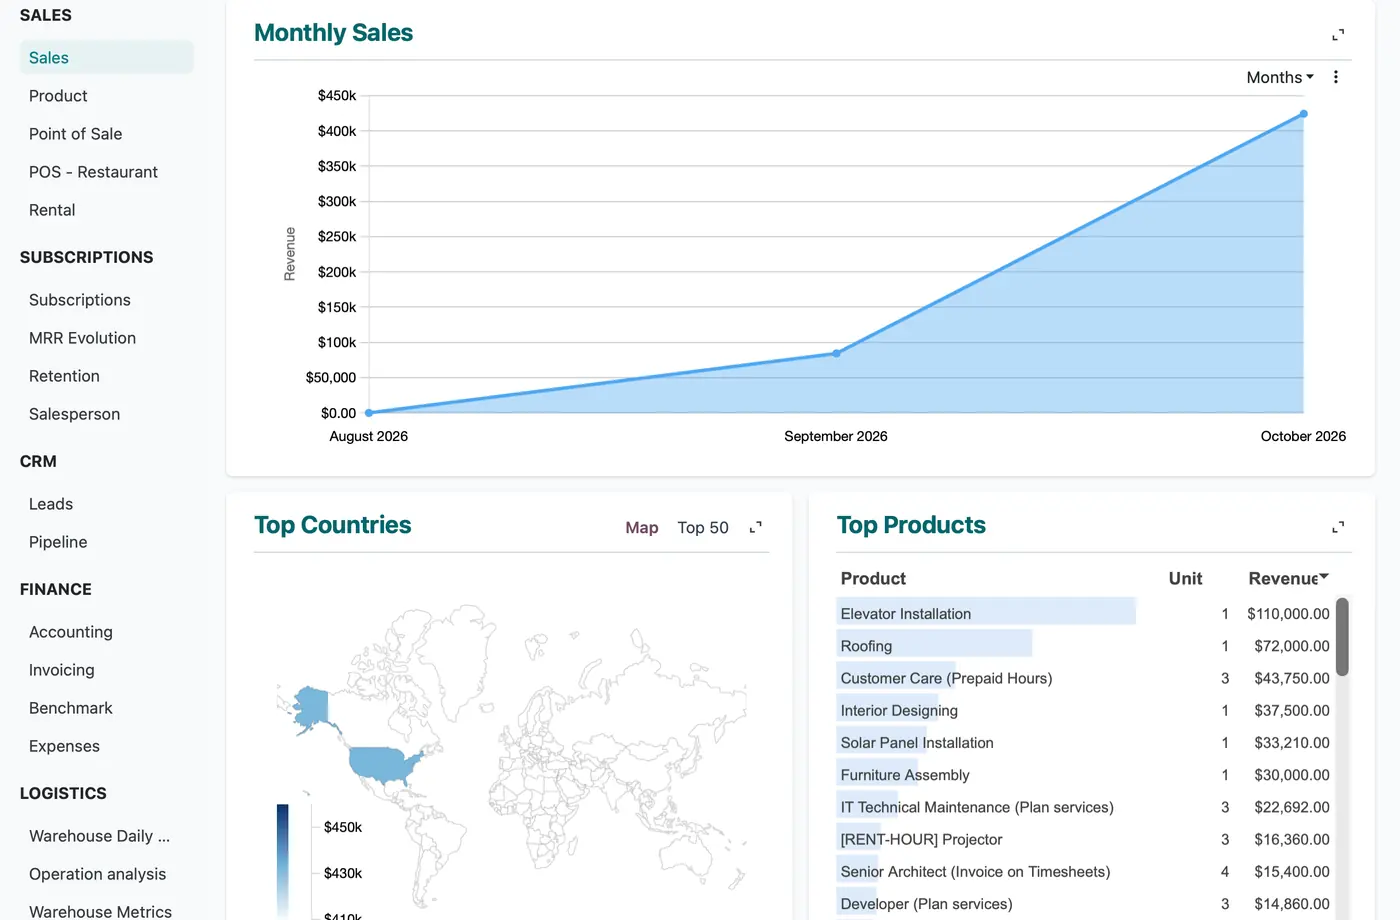Expand the Top Countries panel fullscreen

756,527
